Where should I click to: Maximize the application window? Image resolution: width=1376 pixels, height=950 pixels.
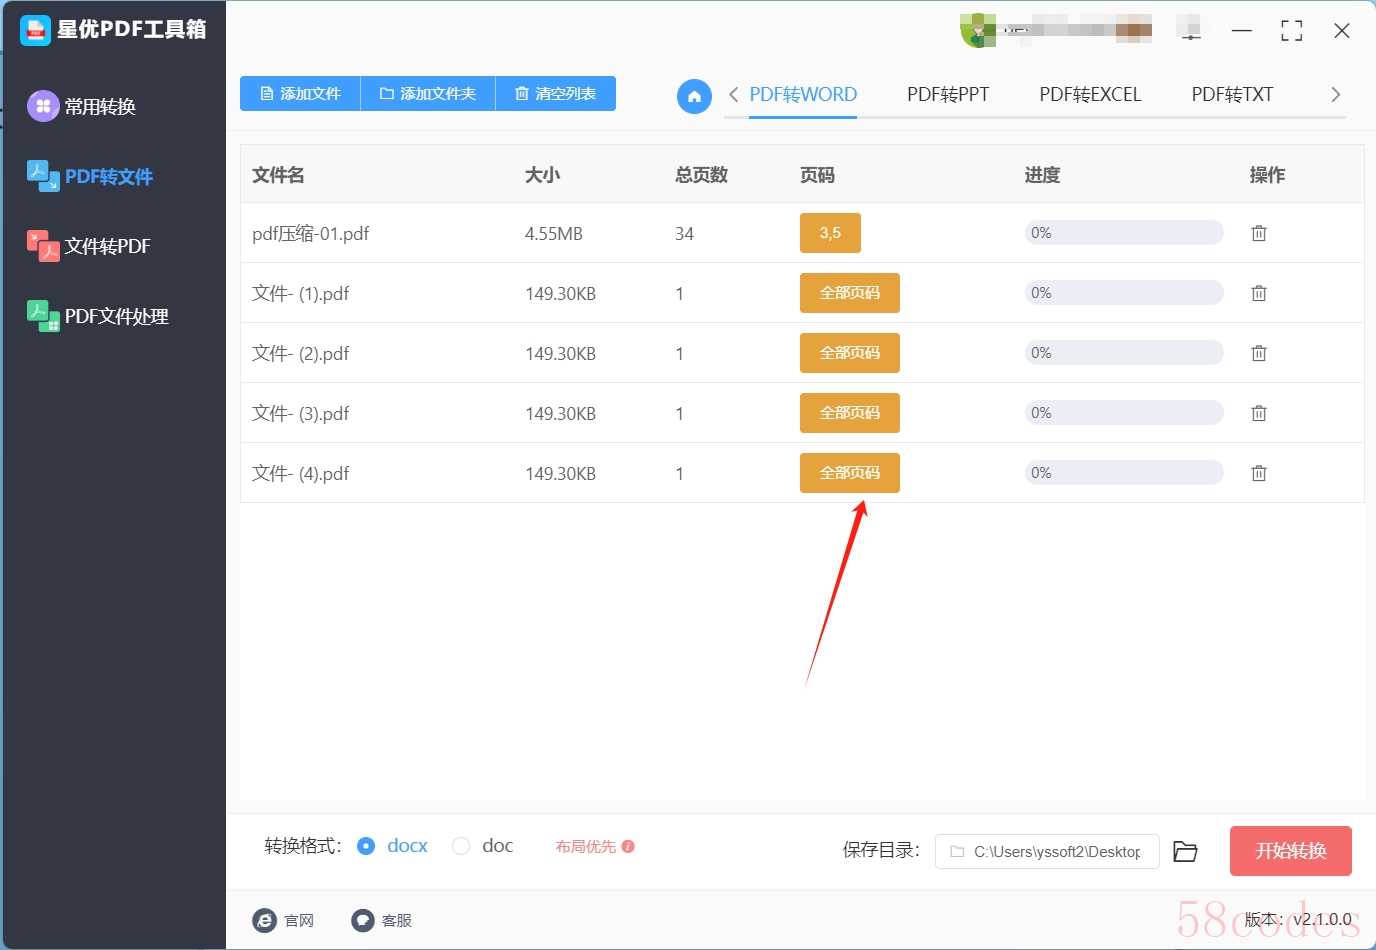point(1292,31)
